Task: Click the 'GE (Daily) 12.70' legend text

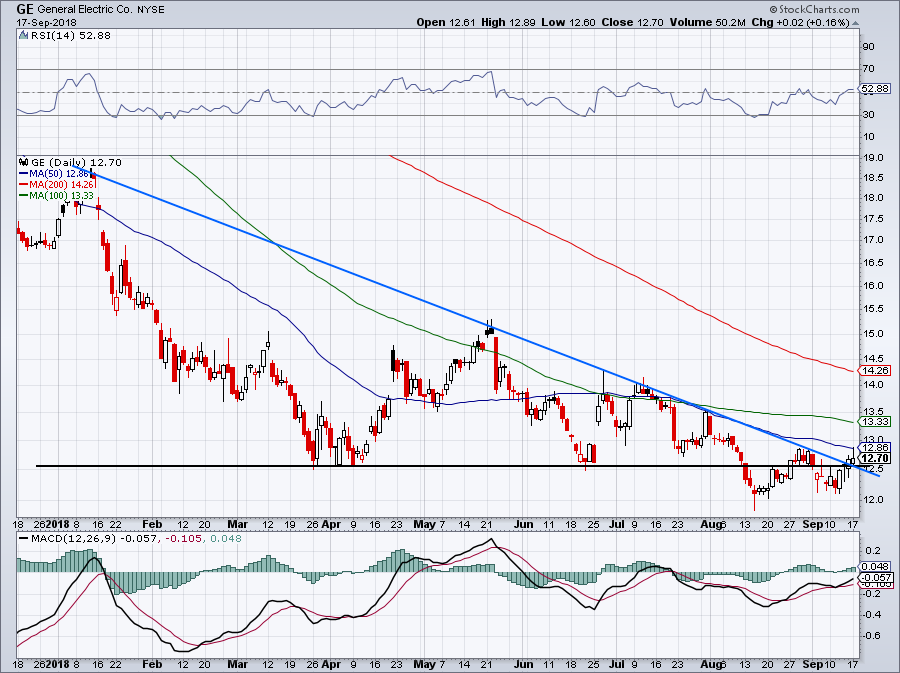Action: coord(76,162)
